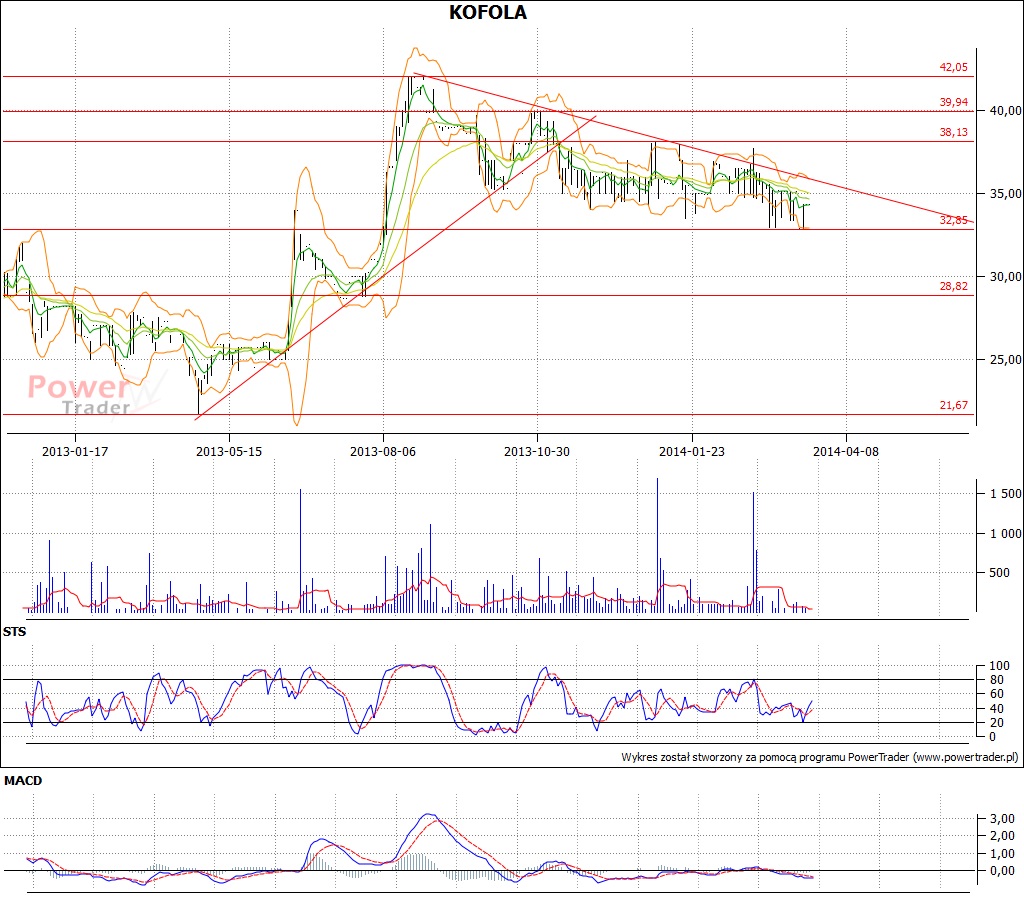Select the 2014-04-08 date label
Image resolution: width=1024 pixels, height=902 pixels.
pyautogui.click(x=846, y=451)
